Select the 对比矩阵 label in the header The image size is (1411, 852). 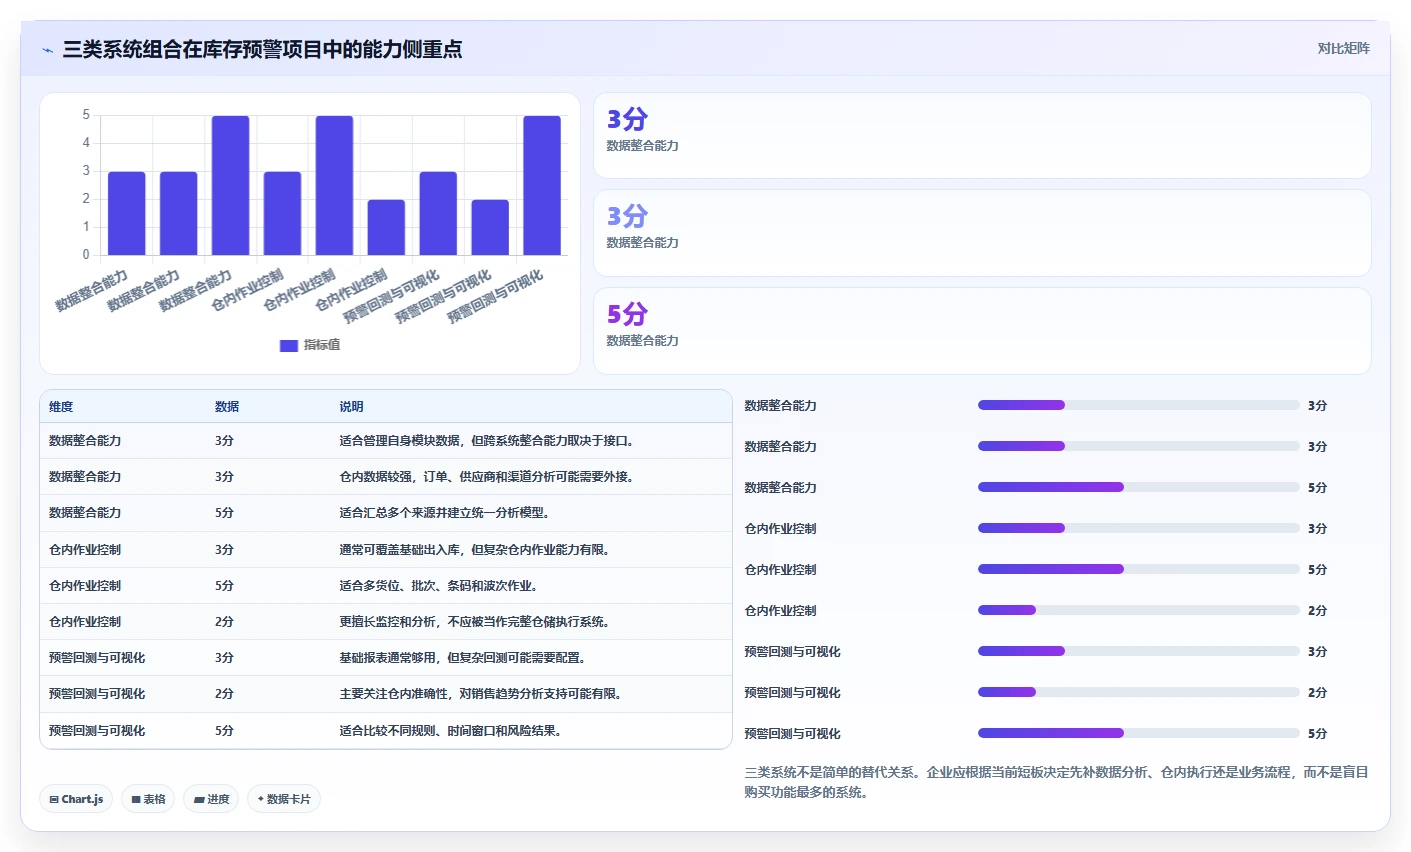click(x=1343, y=48)
